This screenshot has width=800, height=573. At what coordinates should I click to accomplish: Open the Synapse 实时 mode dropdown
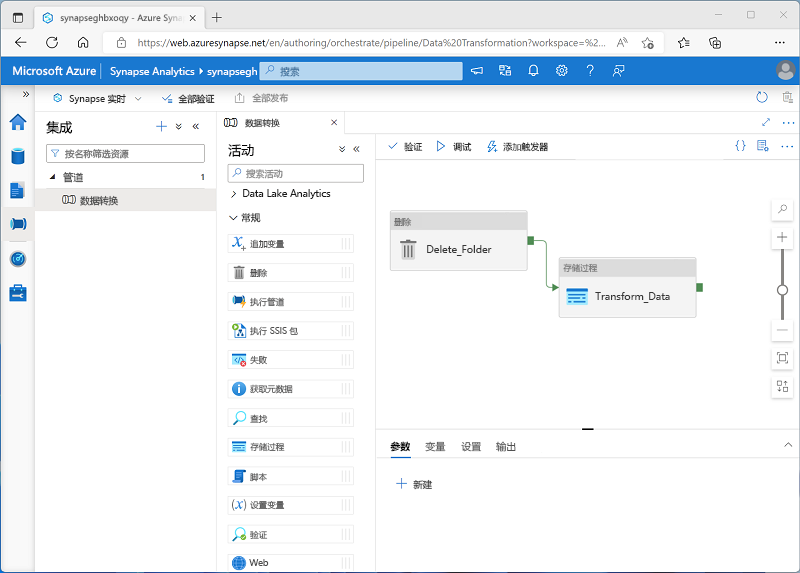click(98, 98)
